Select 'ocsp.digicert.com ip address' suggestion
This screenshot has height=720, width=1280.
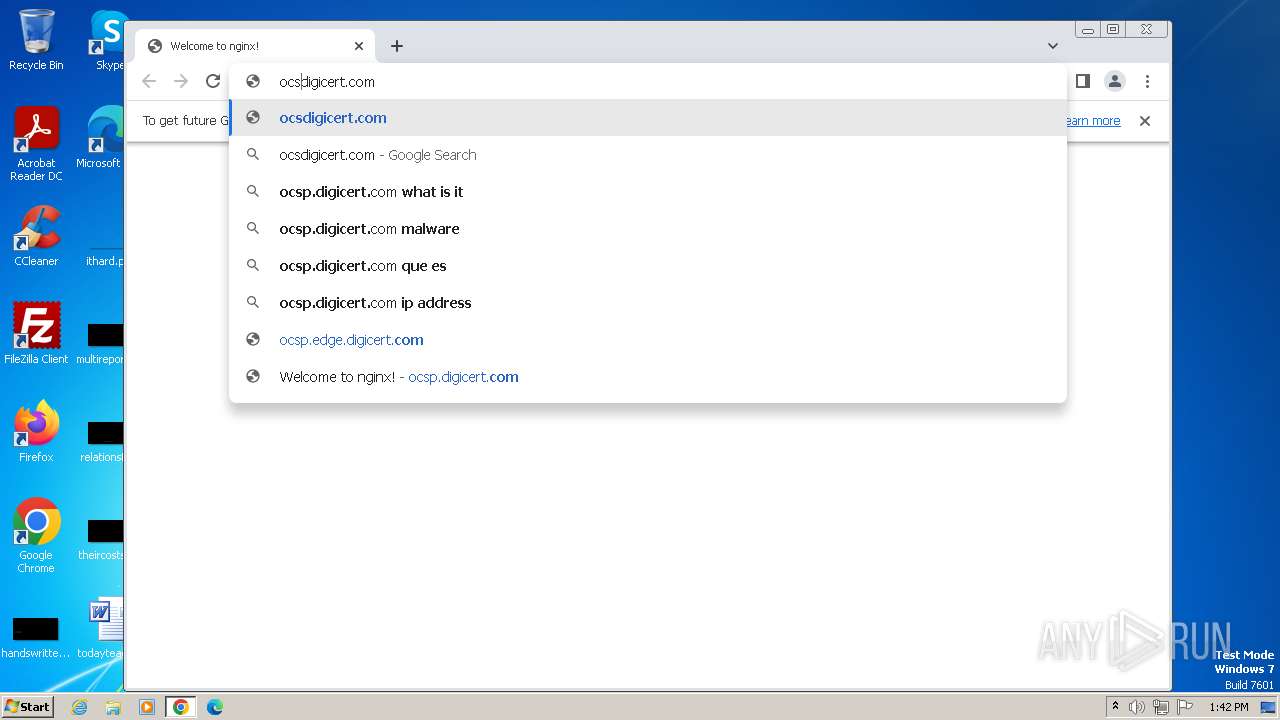point(648,303)
